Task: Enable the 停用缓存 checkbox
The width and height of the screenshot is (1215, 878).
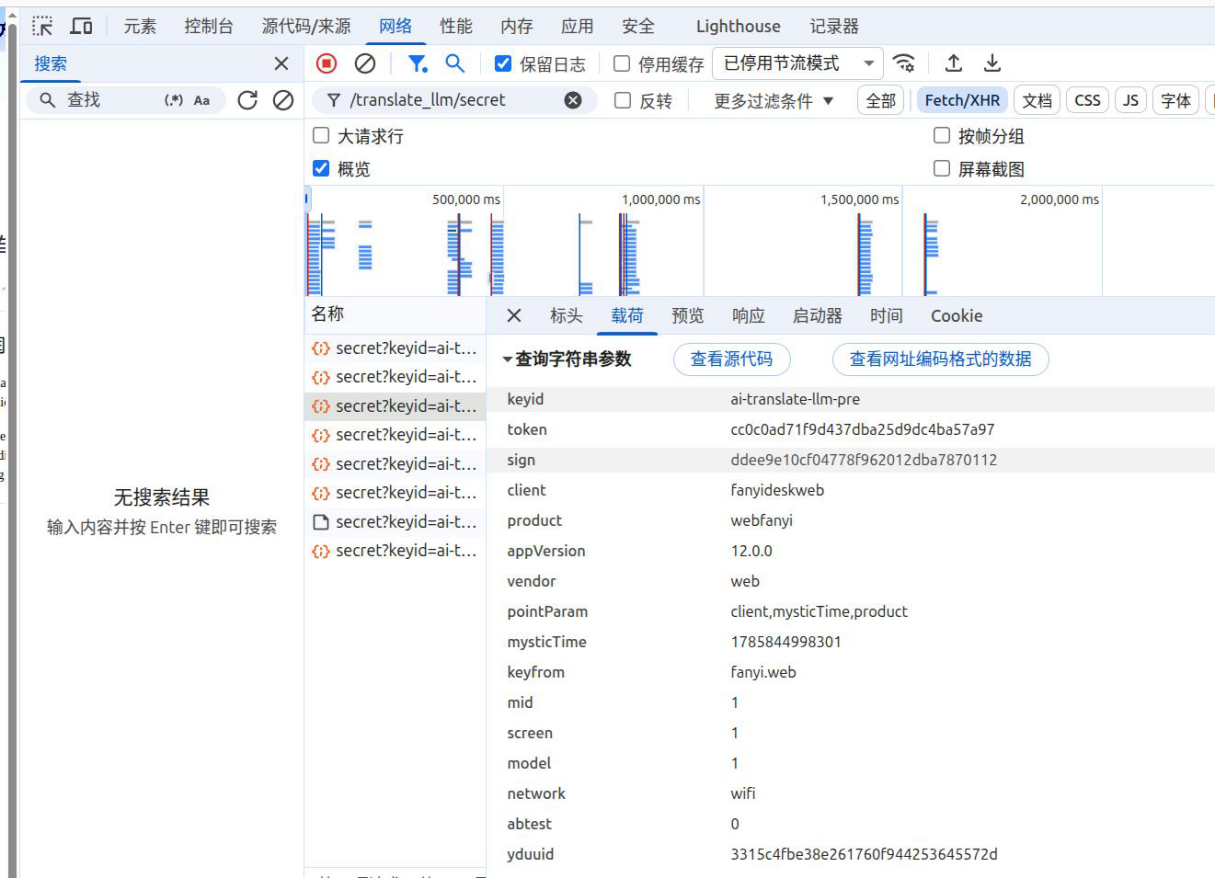Action: pyautogui.click(x=622, y=64)
